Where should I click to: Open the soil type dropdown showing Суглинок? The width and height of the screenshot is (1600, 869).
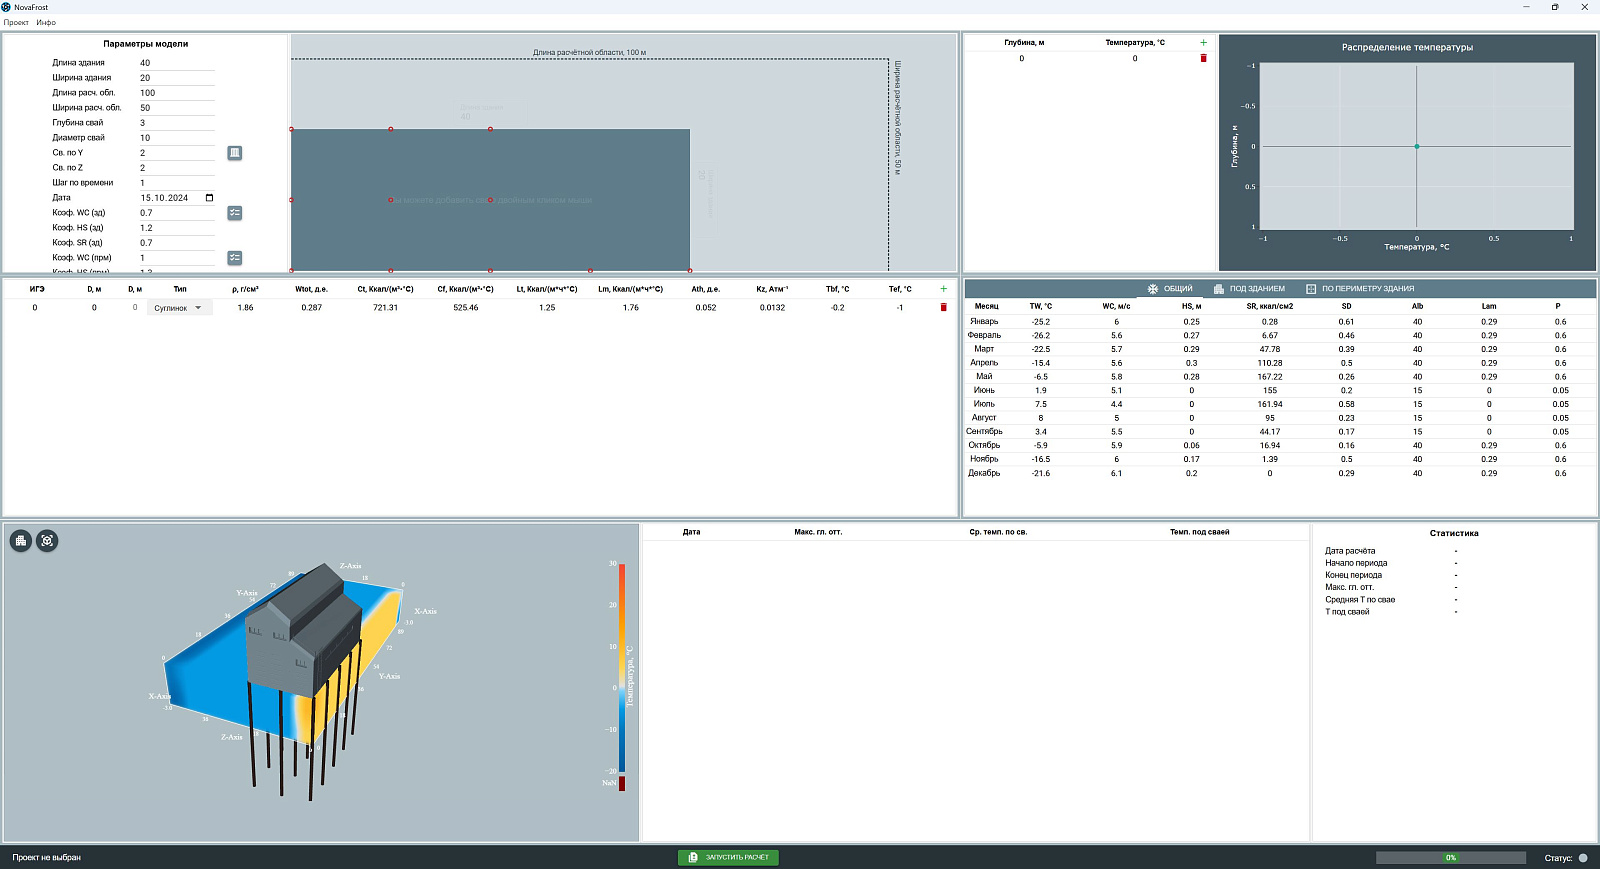179,308
